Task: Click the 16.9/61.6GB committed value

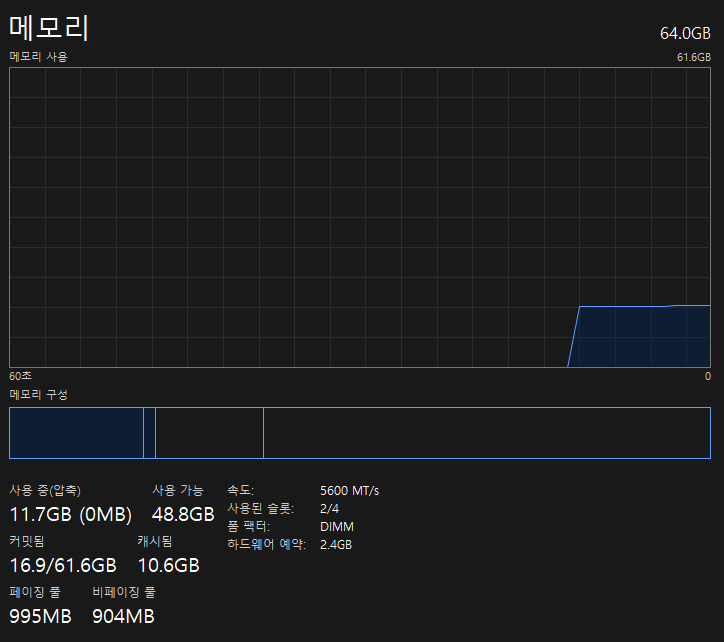Action: (x=63, y=565)
